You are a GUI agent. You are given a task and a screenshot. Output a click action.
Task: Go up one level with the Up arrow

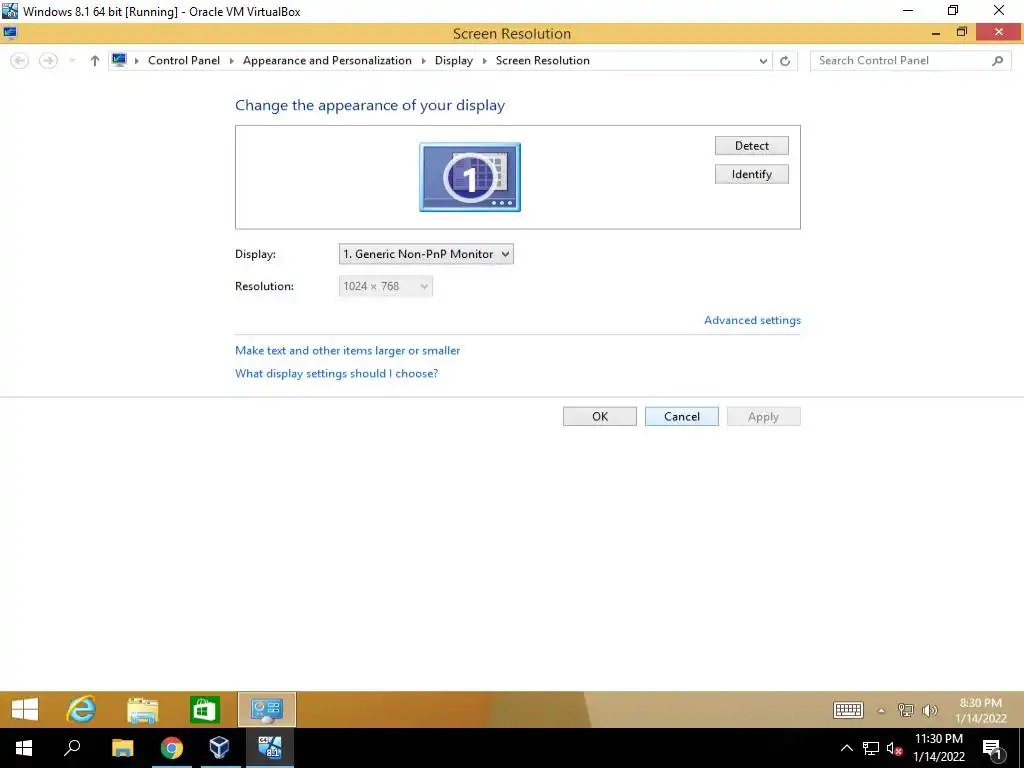coord(95,61)
